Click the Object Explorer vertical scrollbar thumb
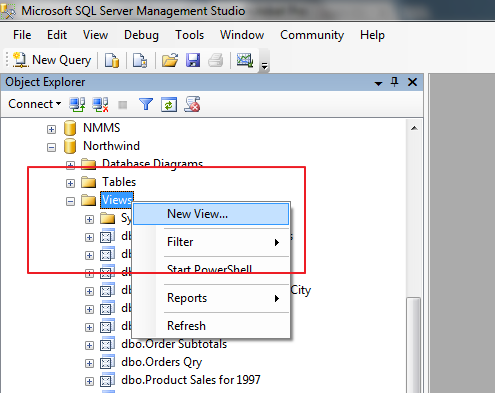The height and width of the screenshot is (393, 495). click(414, 345)
